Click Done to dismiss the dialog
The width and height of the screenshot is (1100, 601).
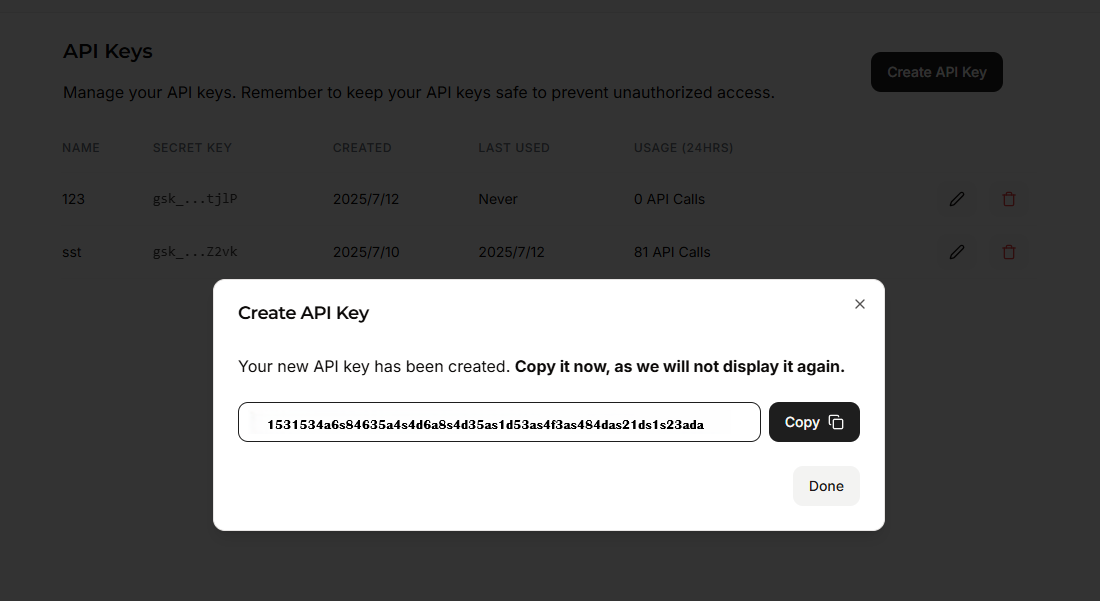point(826,486)
